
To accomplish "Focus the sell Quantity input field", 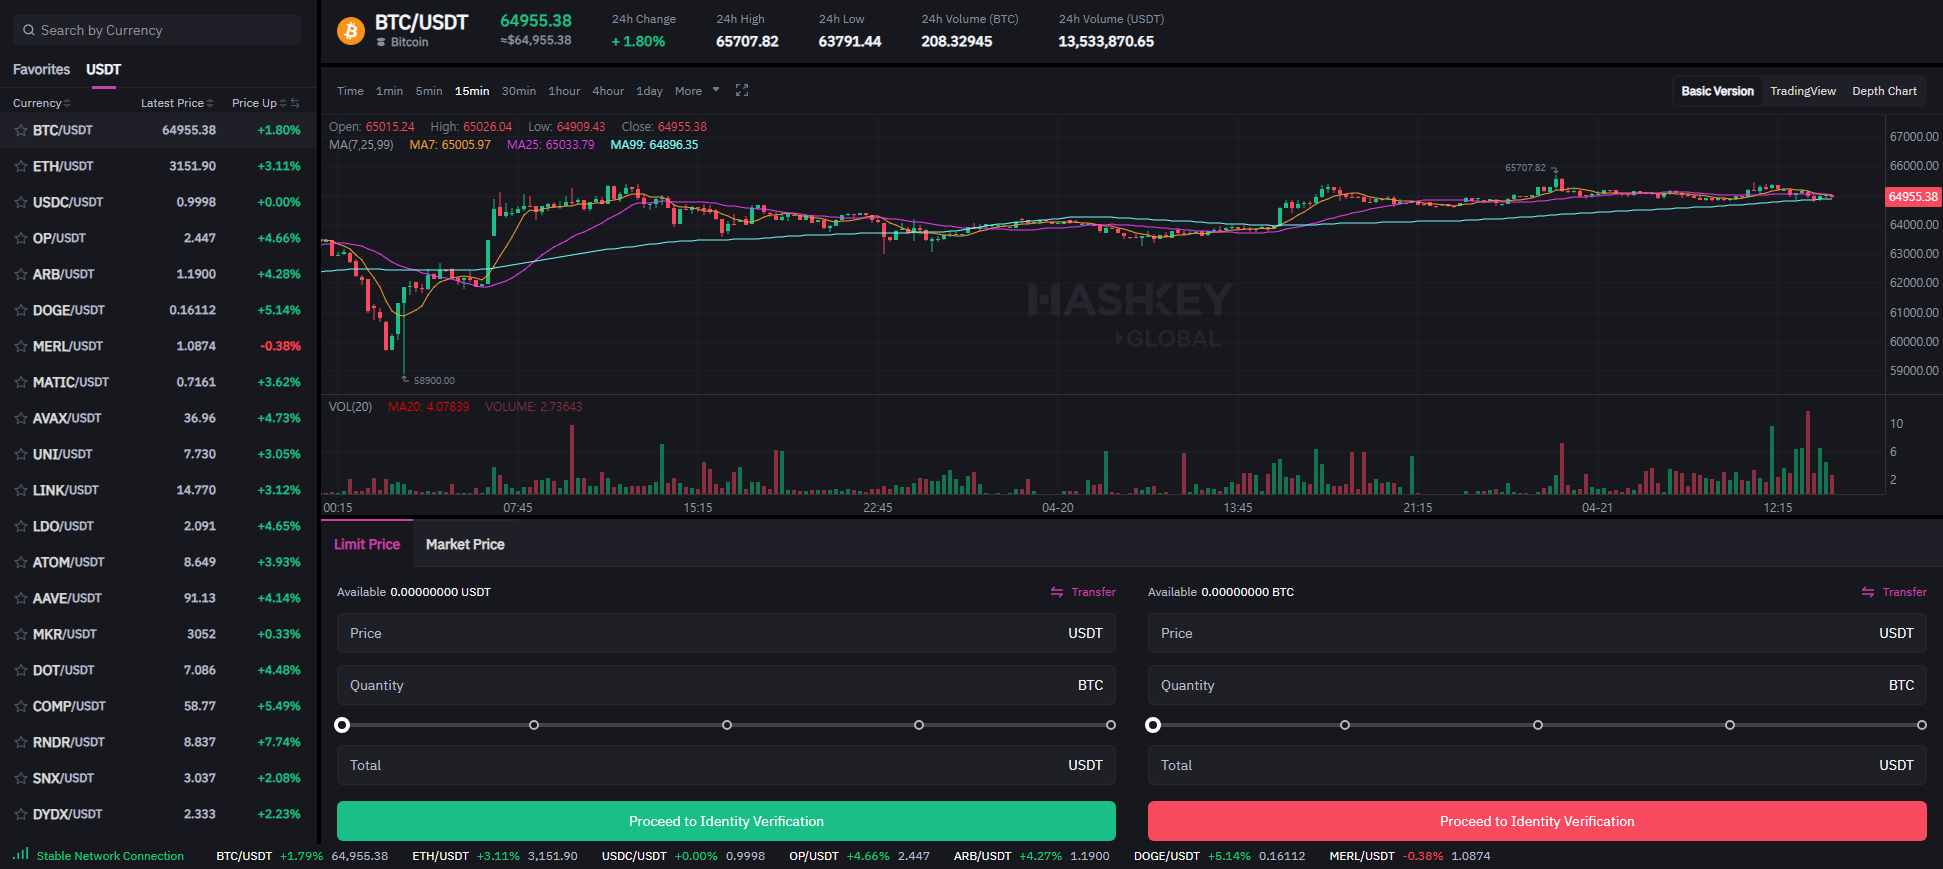I will (1537, 685).
